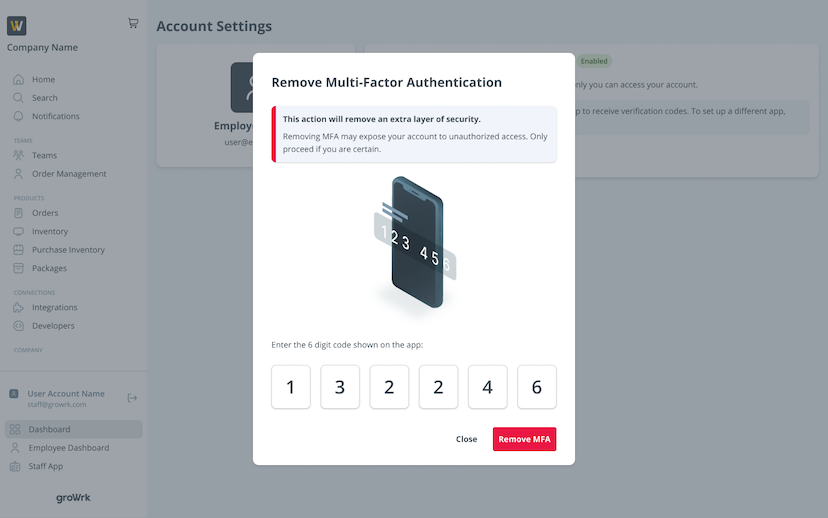The image size is (828, 518).
Task: Click the Search magnifier icon
Action: (18, 98)
